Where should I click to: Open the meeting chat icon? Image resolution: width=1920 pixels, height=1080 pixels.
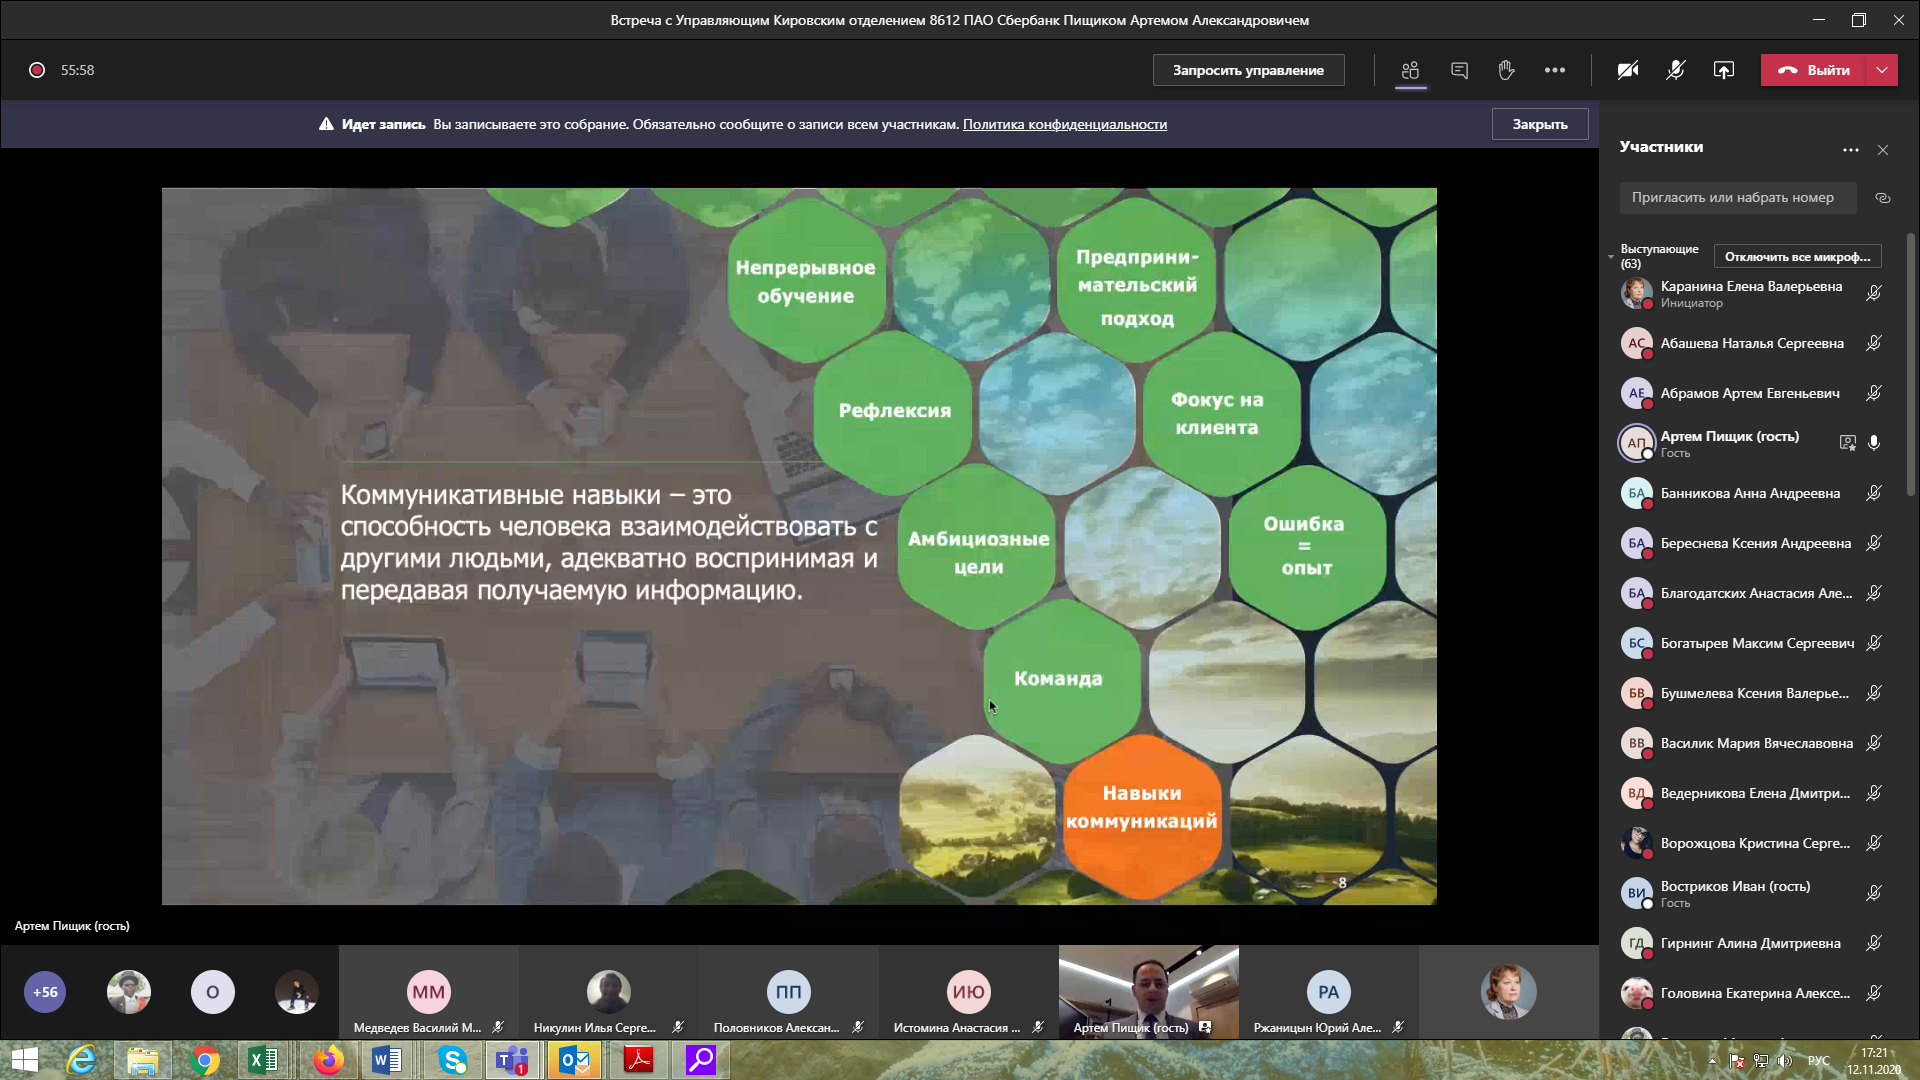(1459, 70)
